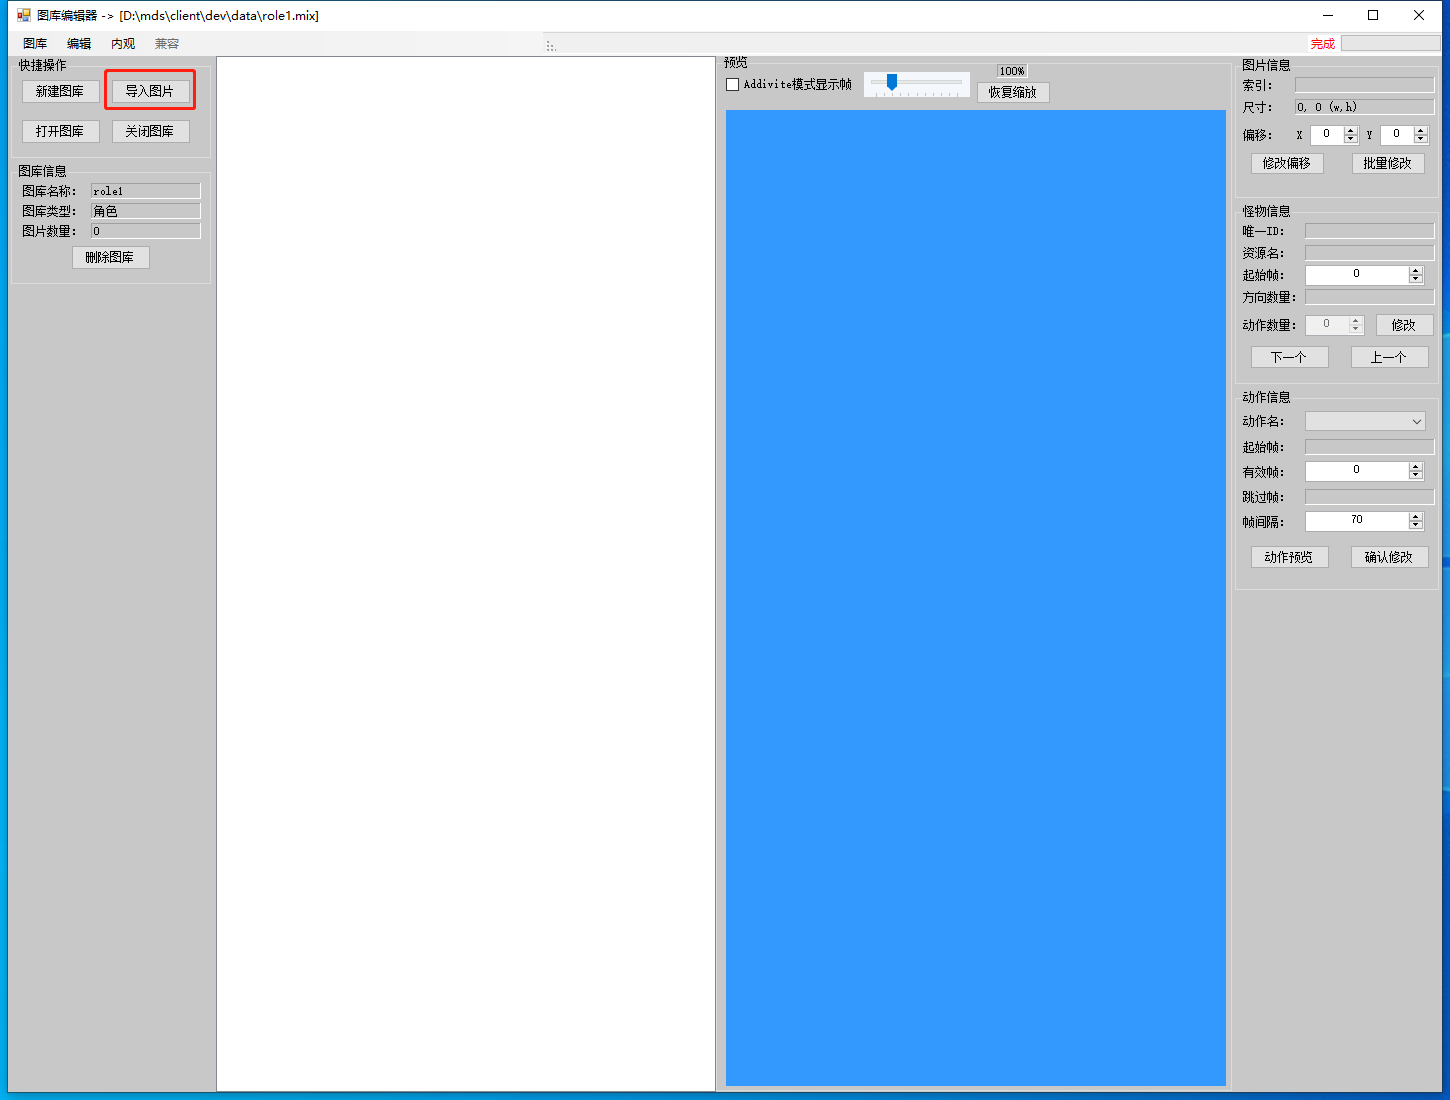Click the blue preview canvas area
The width and height of the screenshot is (1450, 1100).
[x=975, y=597]
